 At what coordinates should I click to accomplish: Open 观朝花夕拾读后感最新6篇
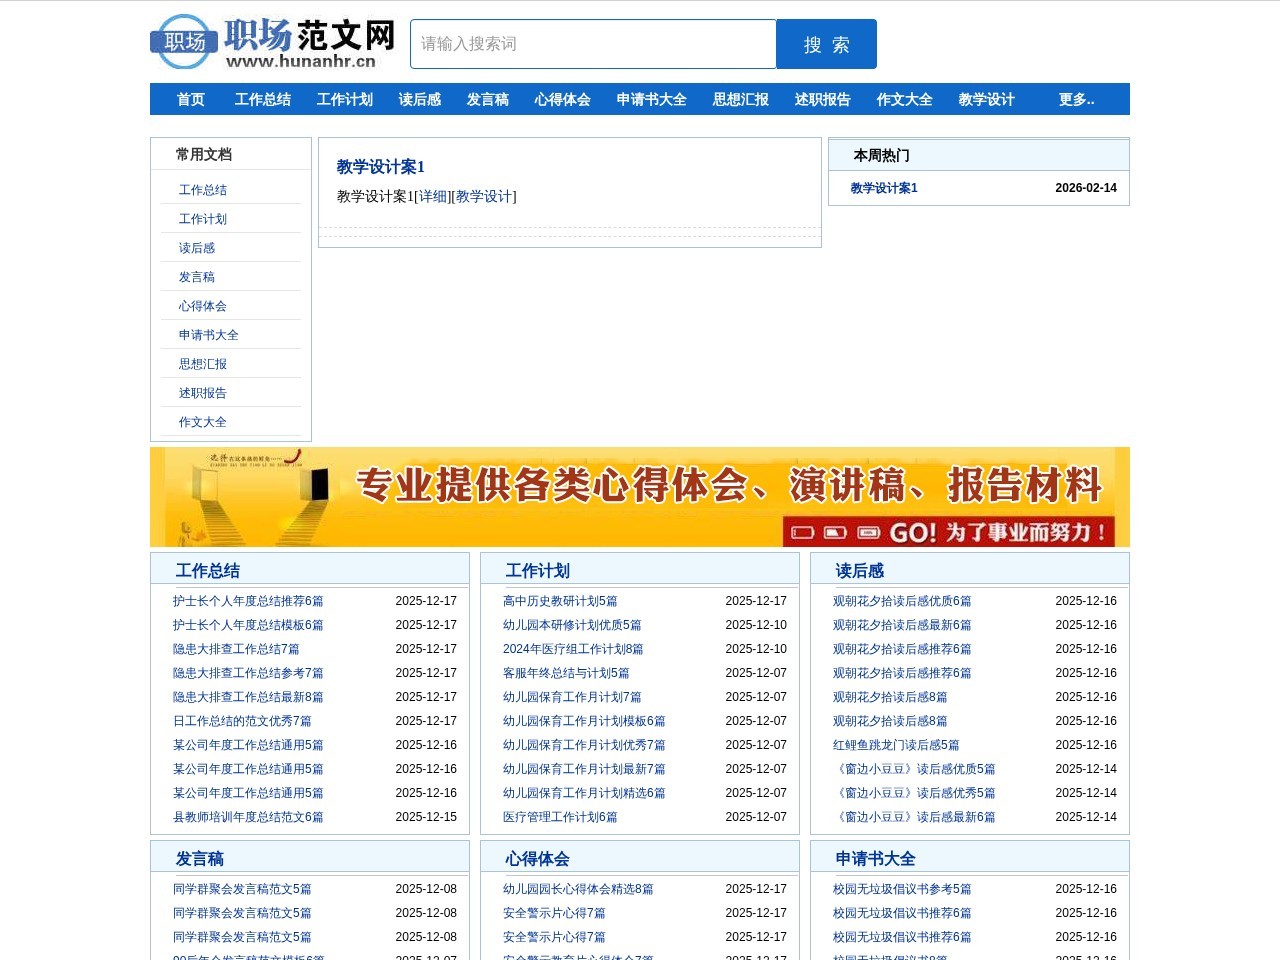point(902,625)
